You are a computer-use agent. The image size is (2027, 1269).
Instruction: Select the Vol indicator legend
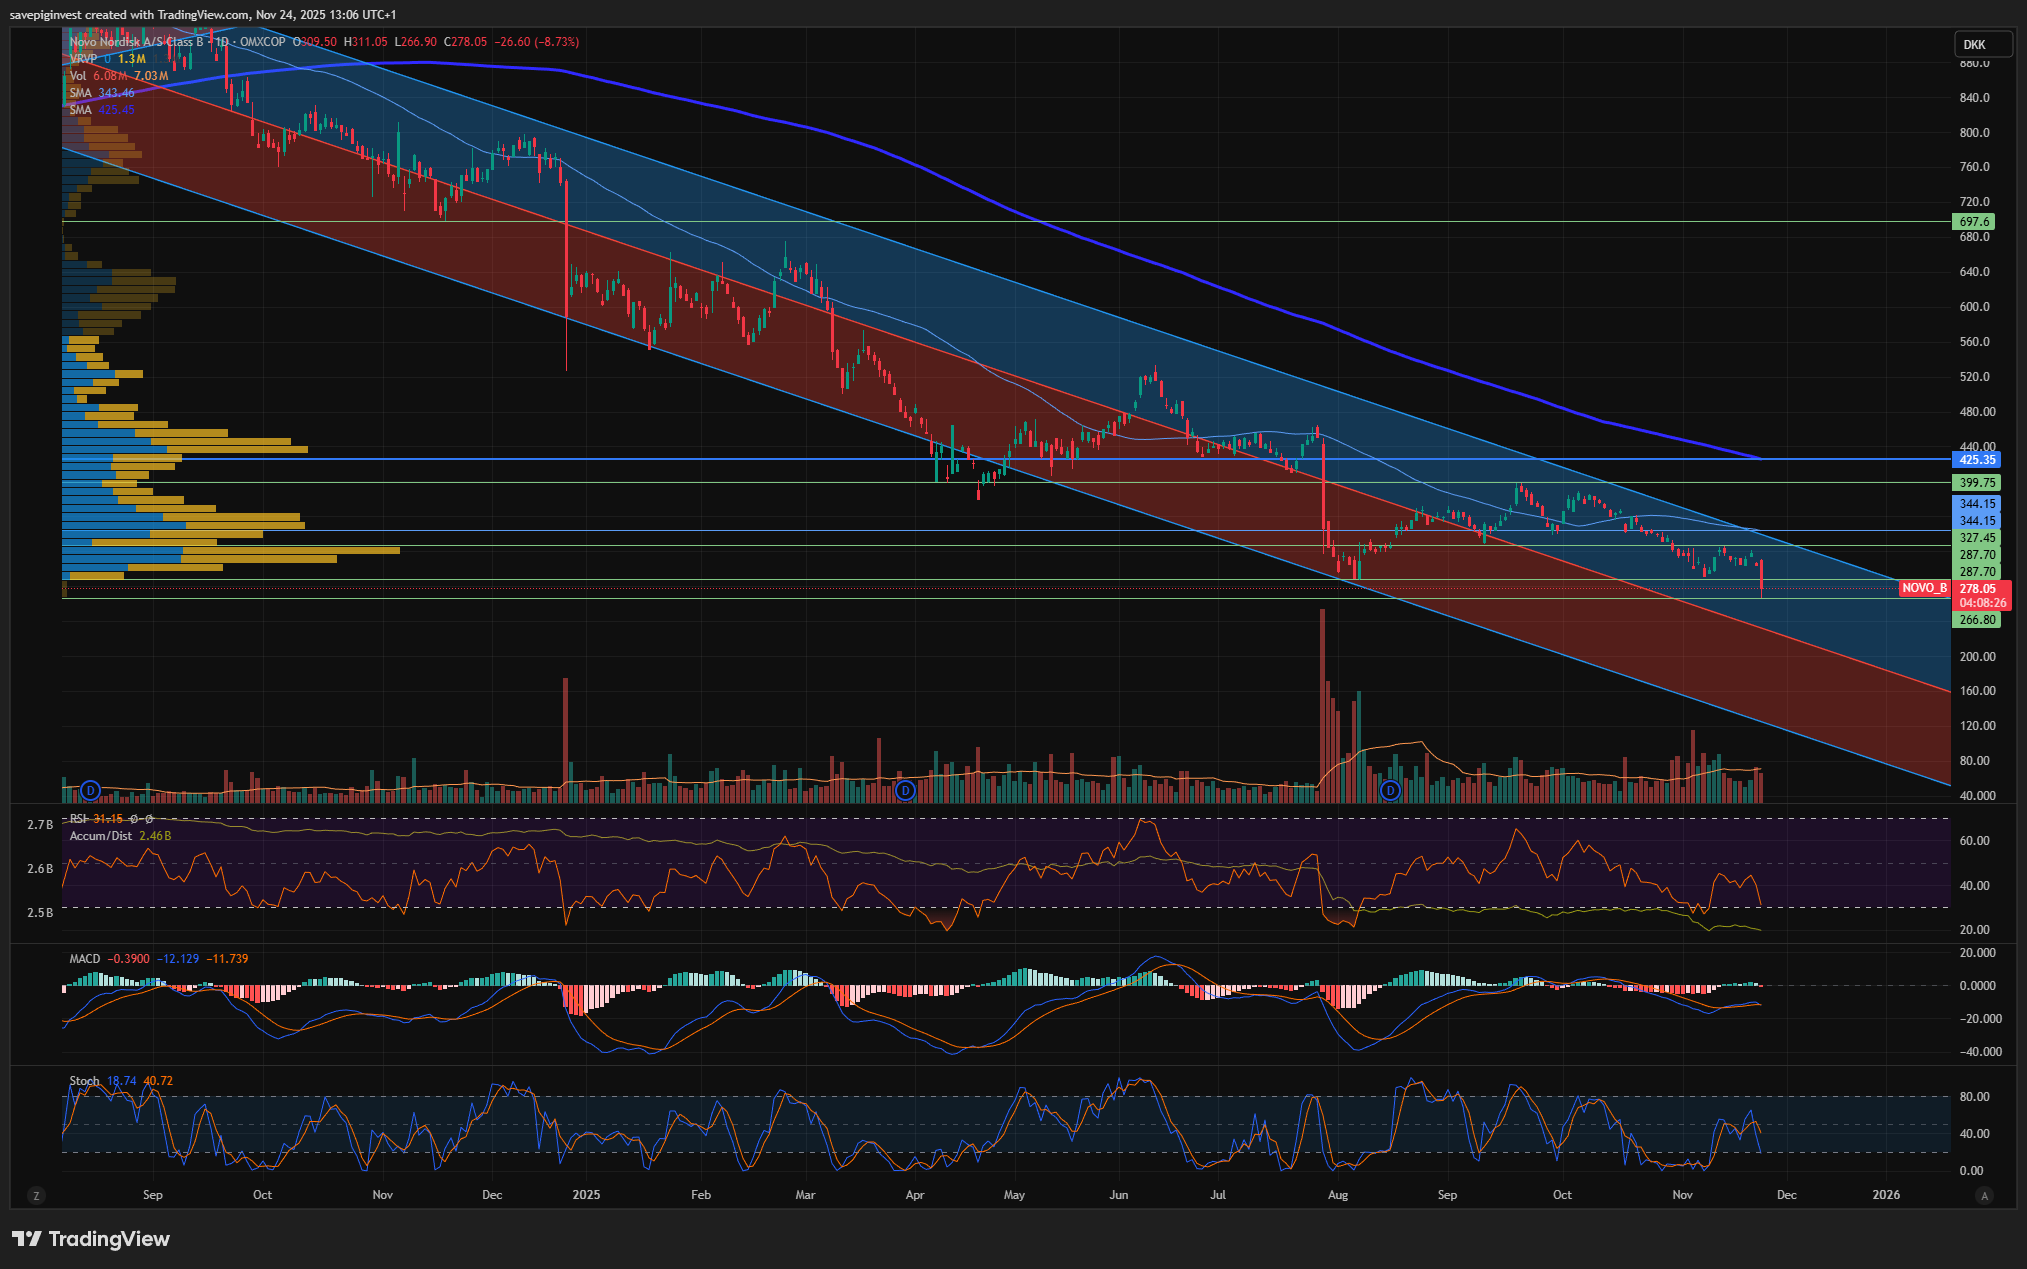[x=78, y=76]
